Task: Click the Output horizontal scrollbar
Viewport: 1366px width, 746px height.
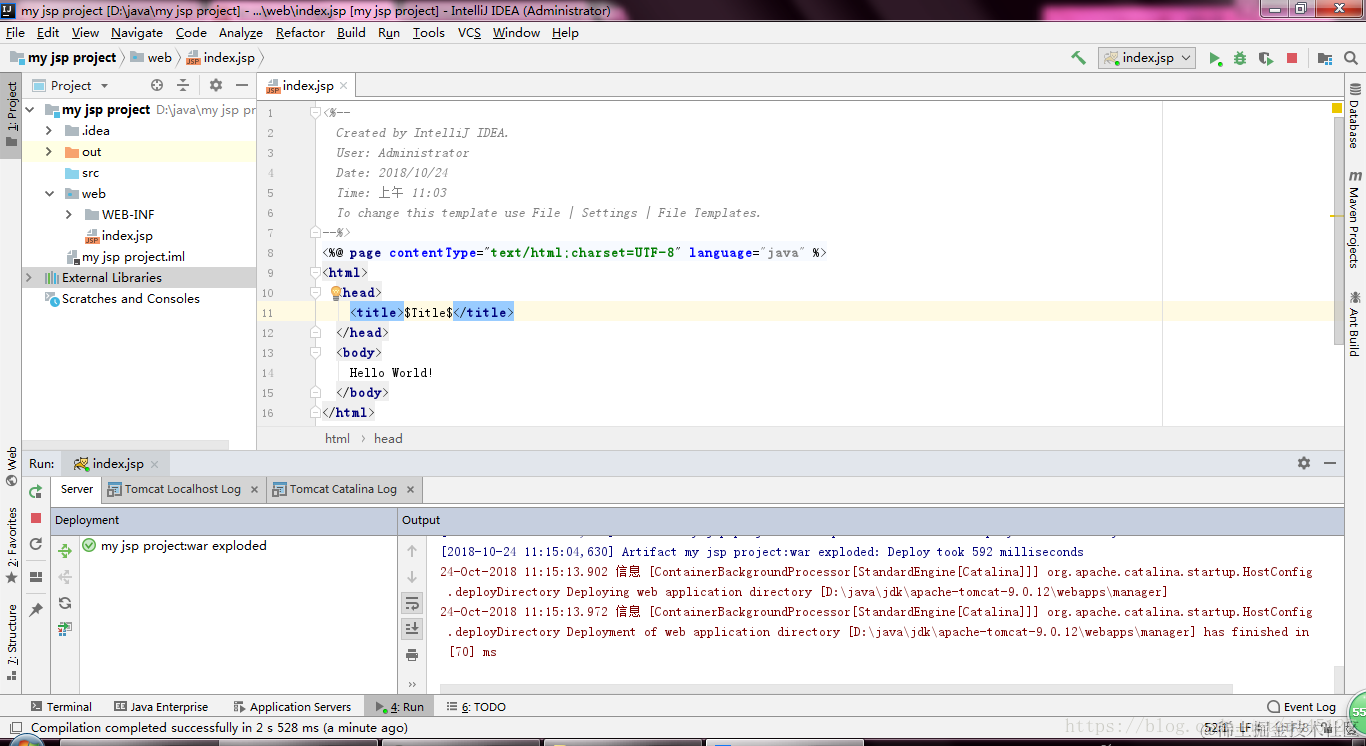Action: coord(835,688)
